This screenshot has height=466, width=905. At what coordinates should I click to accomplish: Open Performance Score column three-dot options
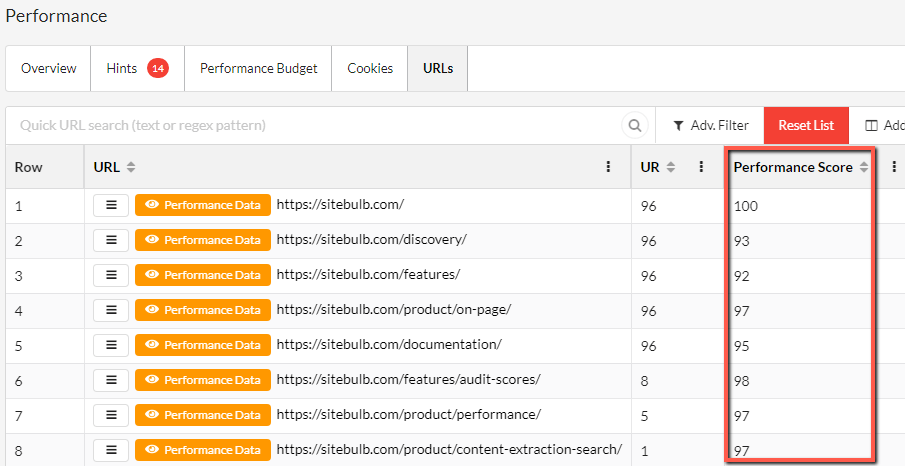click(894, 167)
